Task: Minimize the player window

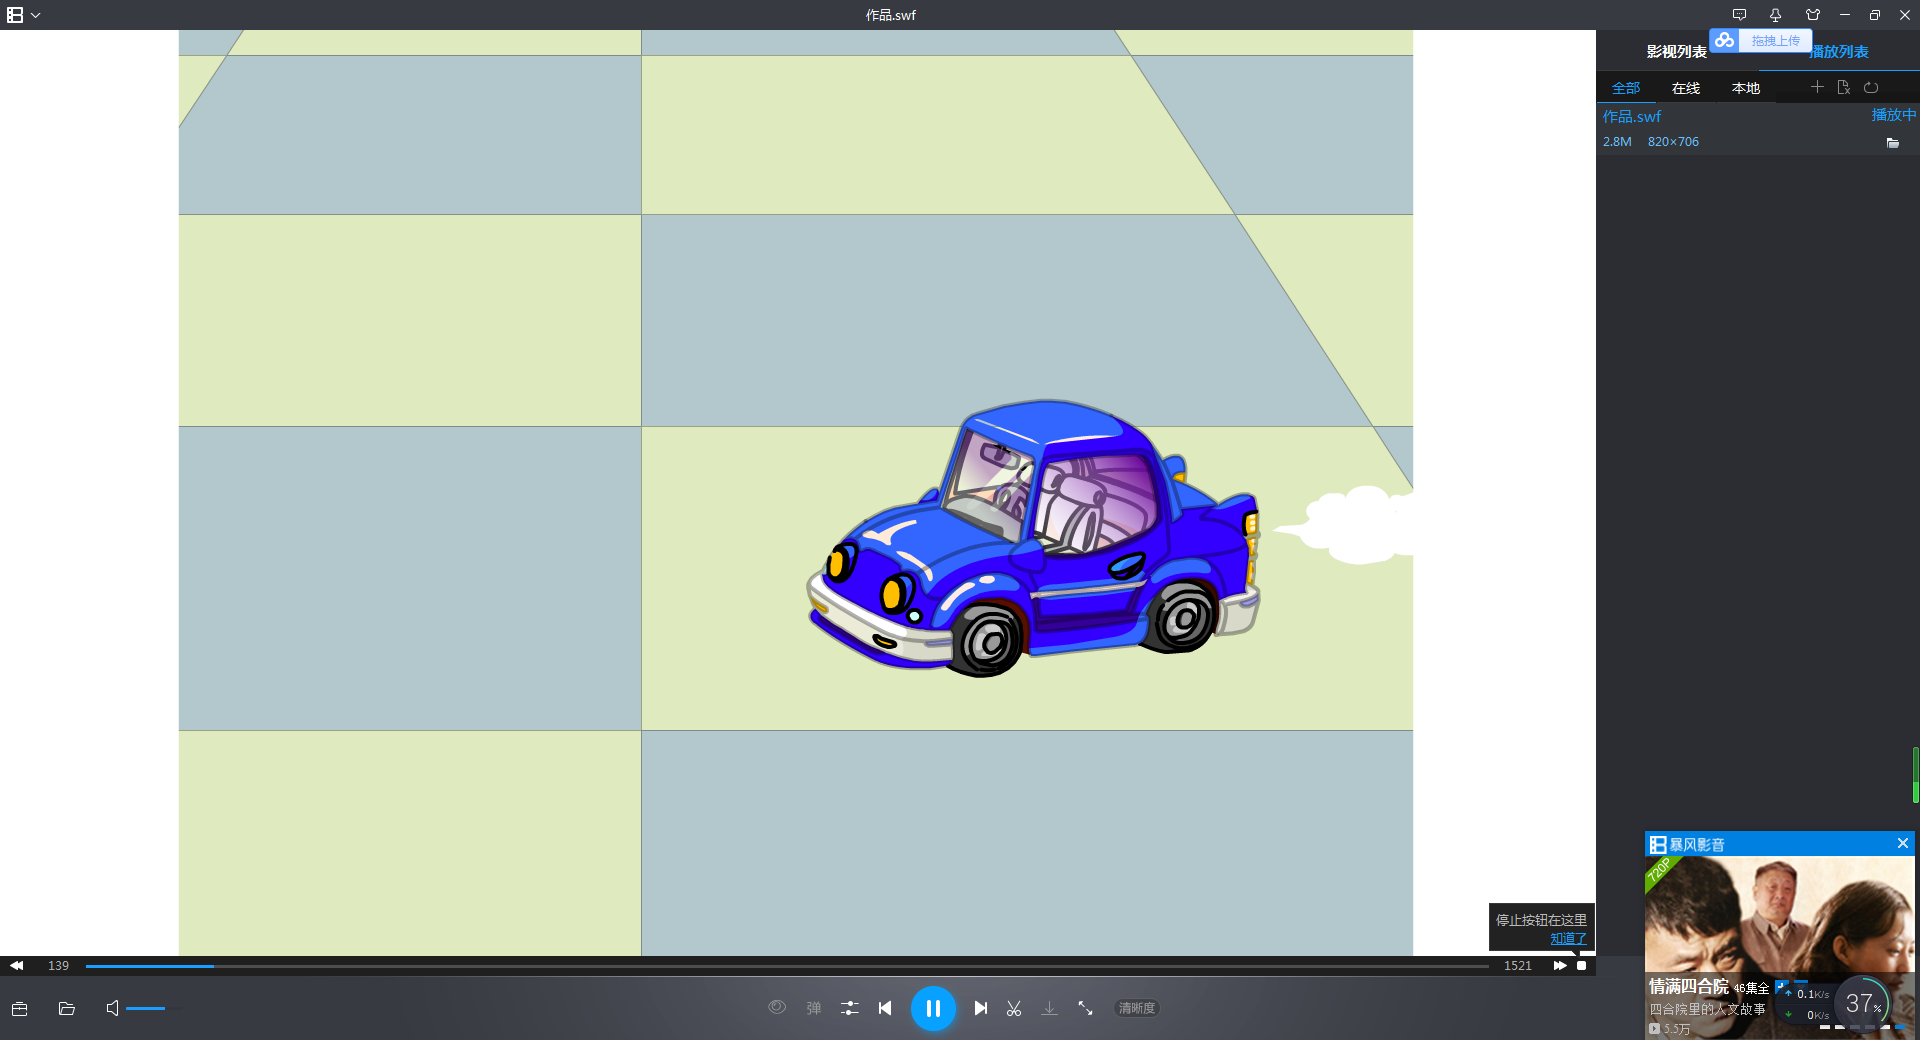Action: [x=1845, y=15]
